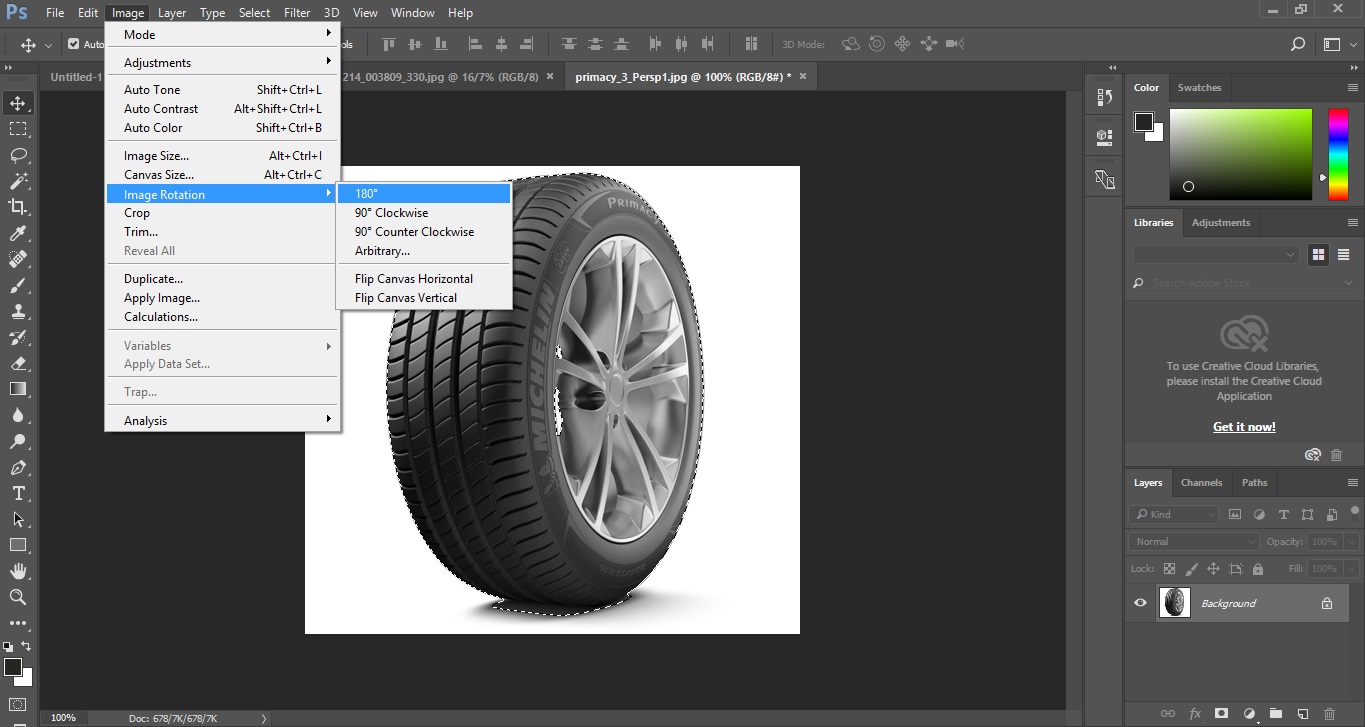Open the Normal blend mode dropdown
Screen dimensions: 1365x727
pos(1195,541)
